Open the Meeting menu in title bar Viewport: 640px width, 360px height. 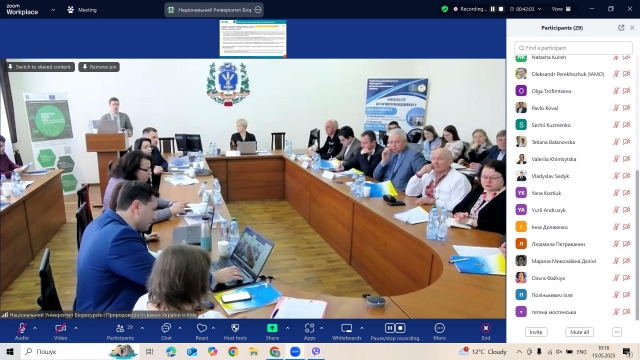tap(82, 10)
